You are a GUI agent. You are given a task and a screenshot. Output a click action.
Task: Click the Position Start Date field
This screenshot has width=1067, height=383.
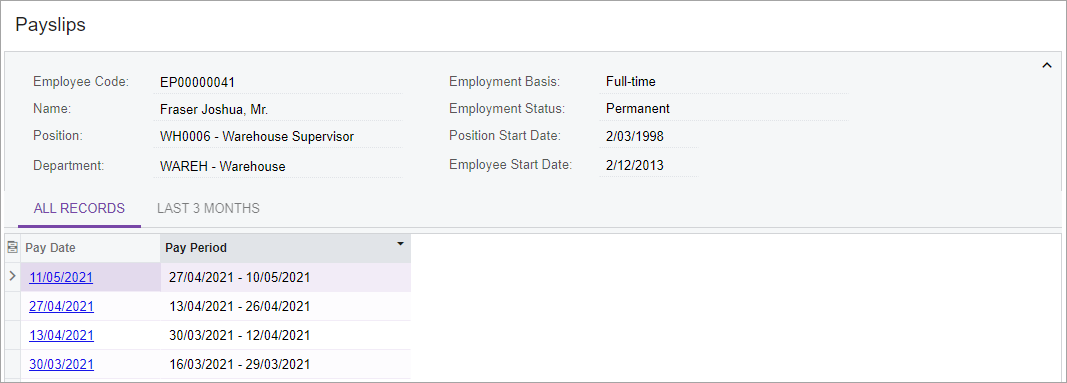649,137
